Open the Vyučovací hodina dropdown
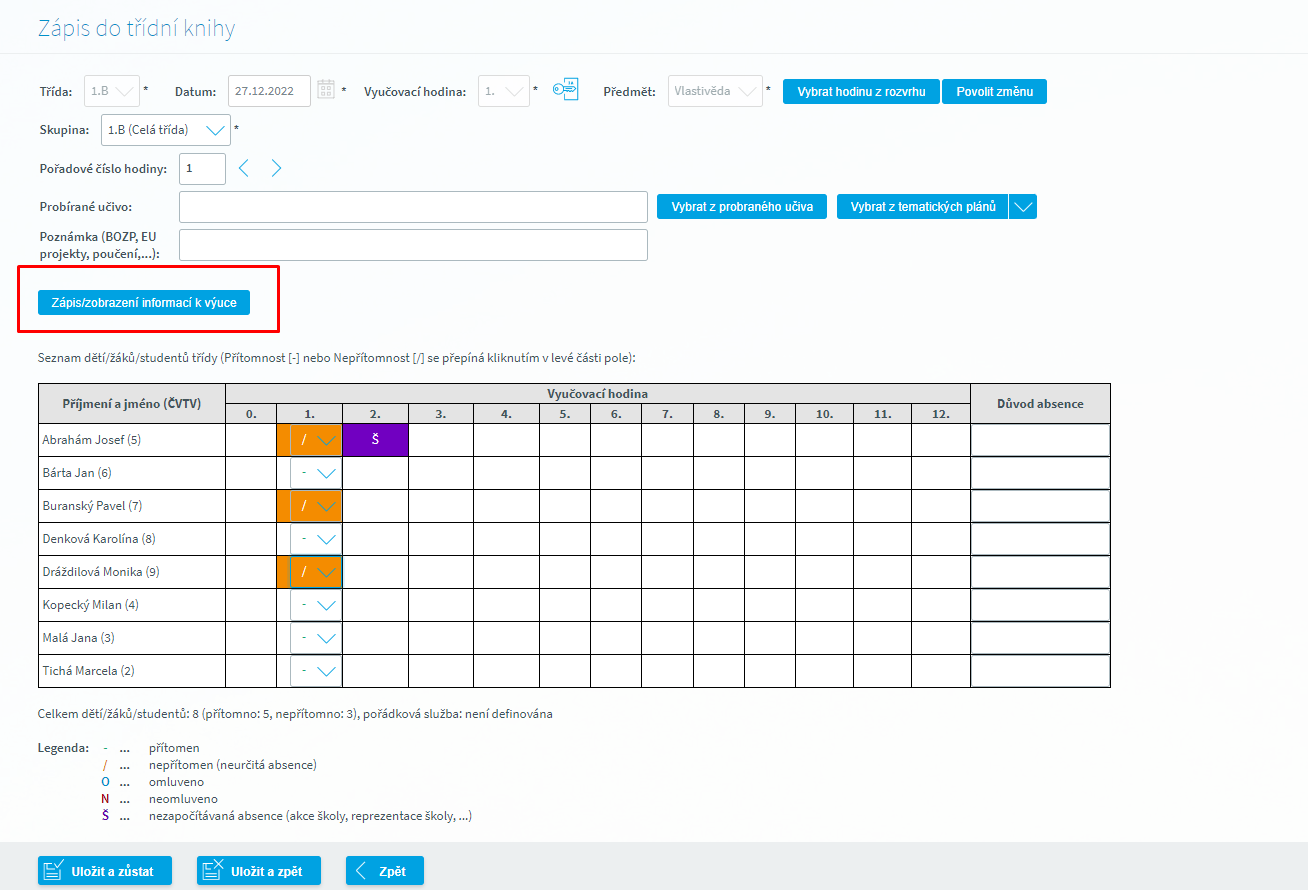1308x890 pixels. (x=504, y=91)
